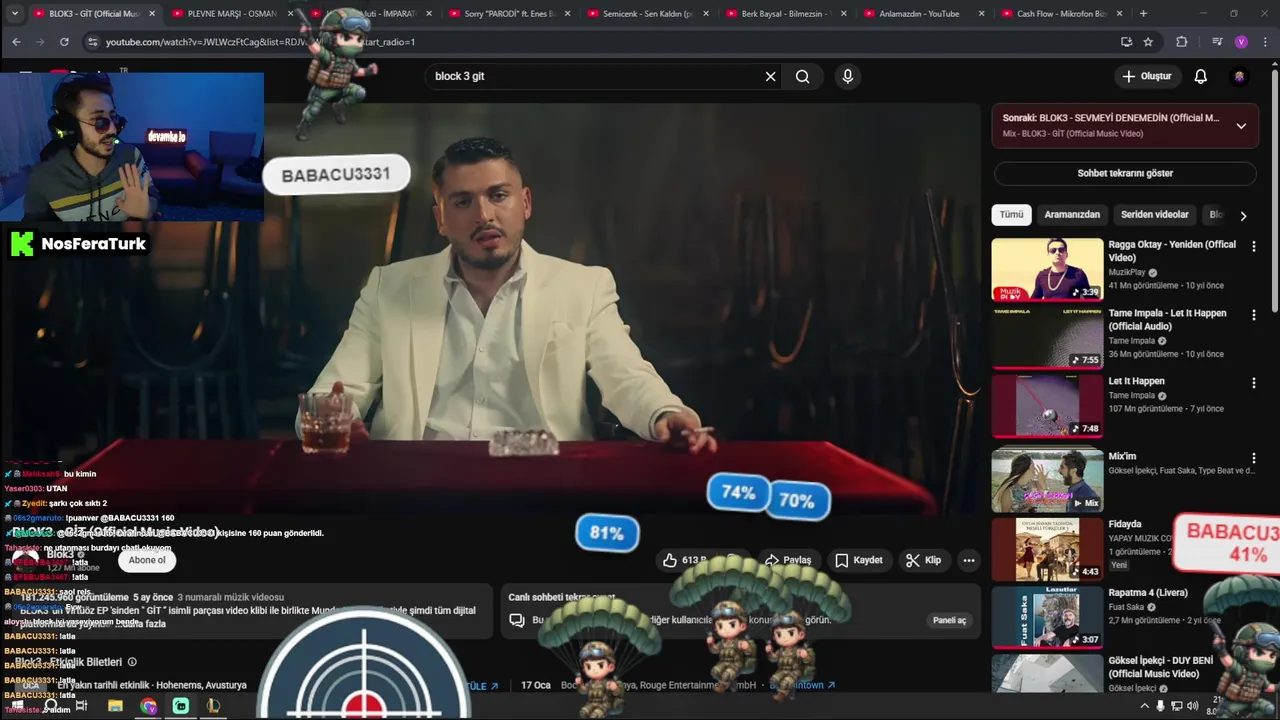Viewport: 1280px width, 720px height.
Task: Open new Chrome tab with plus
Action: point(1143,14)
